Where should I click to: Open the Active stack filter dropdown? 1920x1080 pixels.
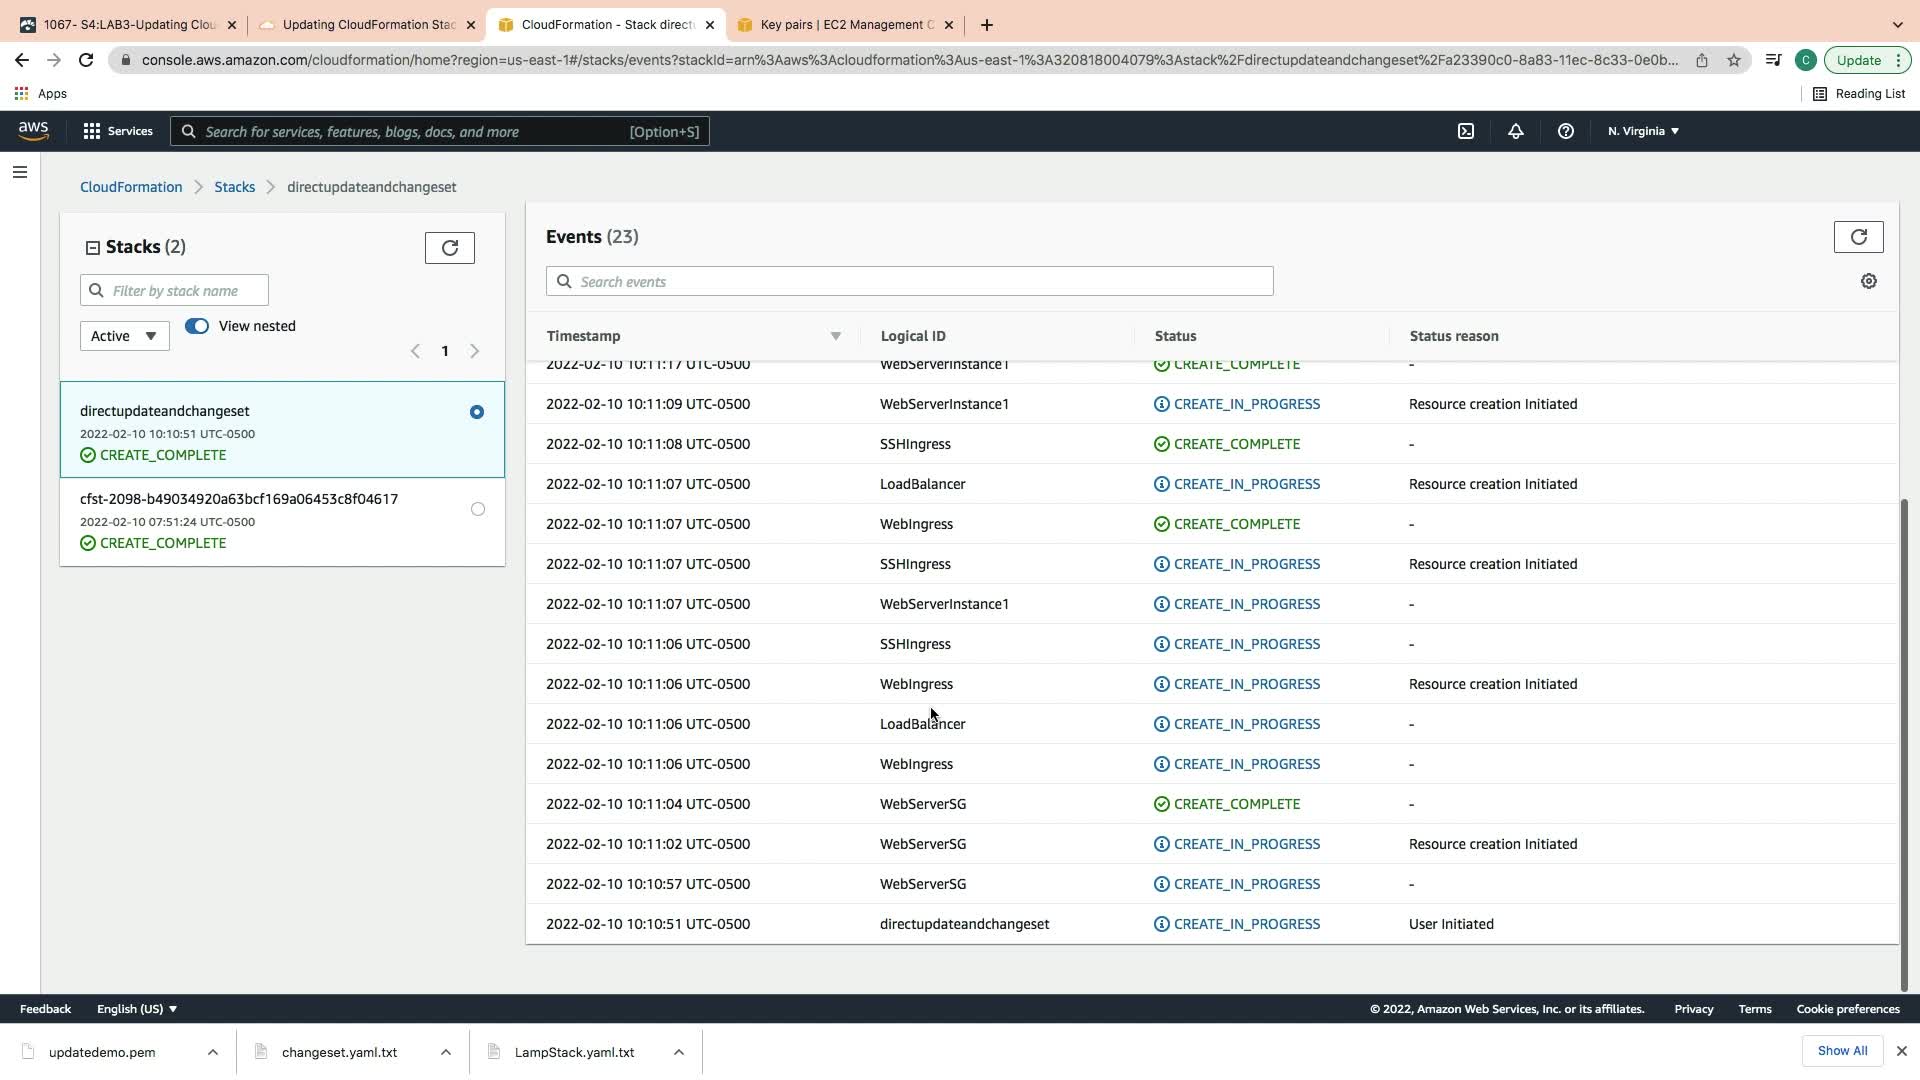[x=124, y=336]
